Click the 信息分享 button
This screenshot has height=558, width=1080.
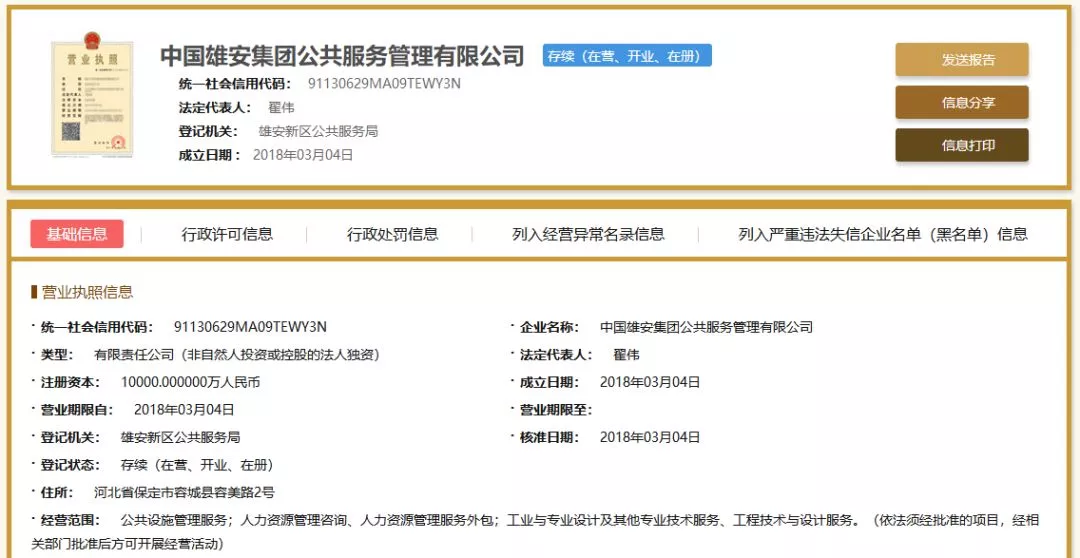[x=961, y=102]
